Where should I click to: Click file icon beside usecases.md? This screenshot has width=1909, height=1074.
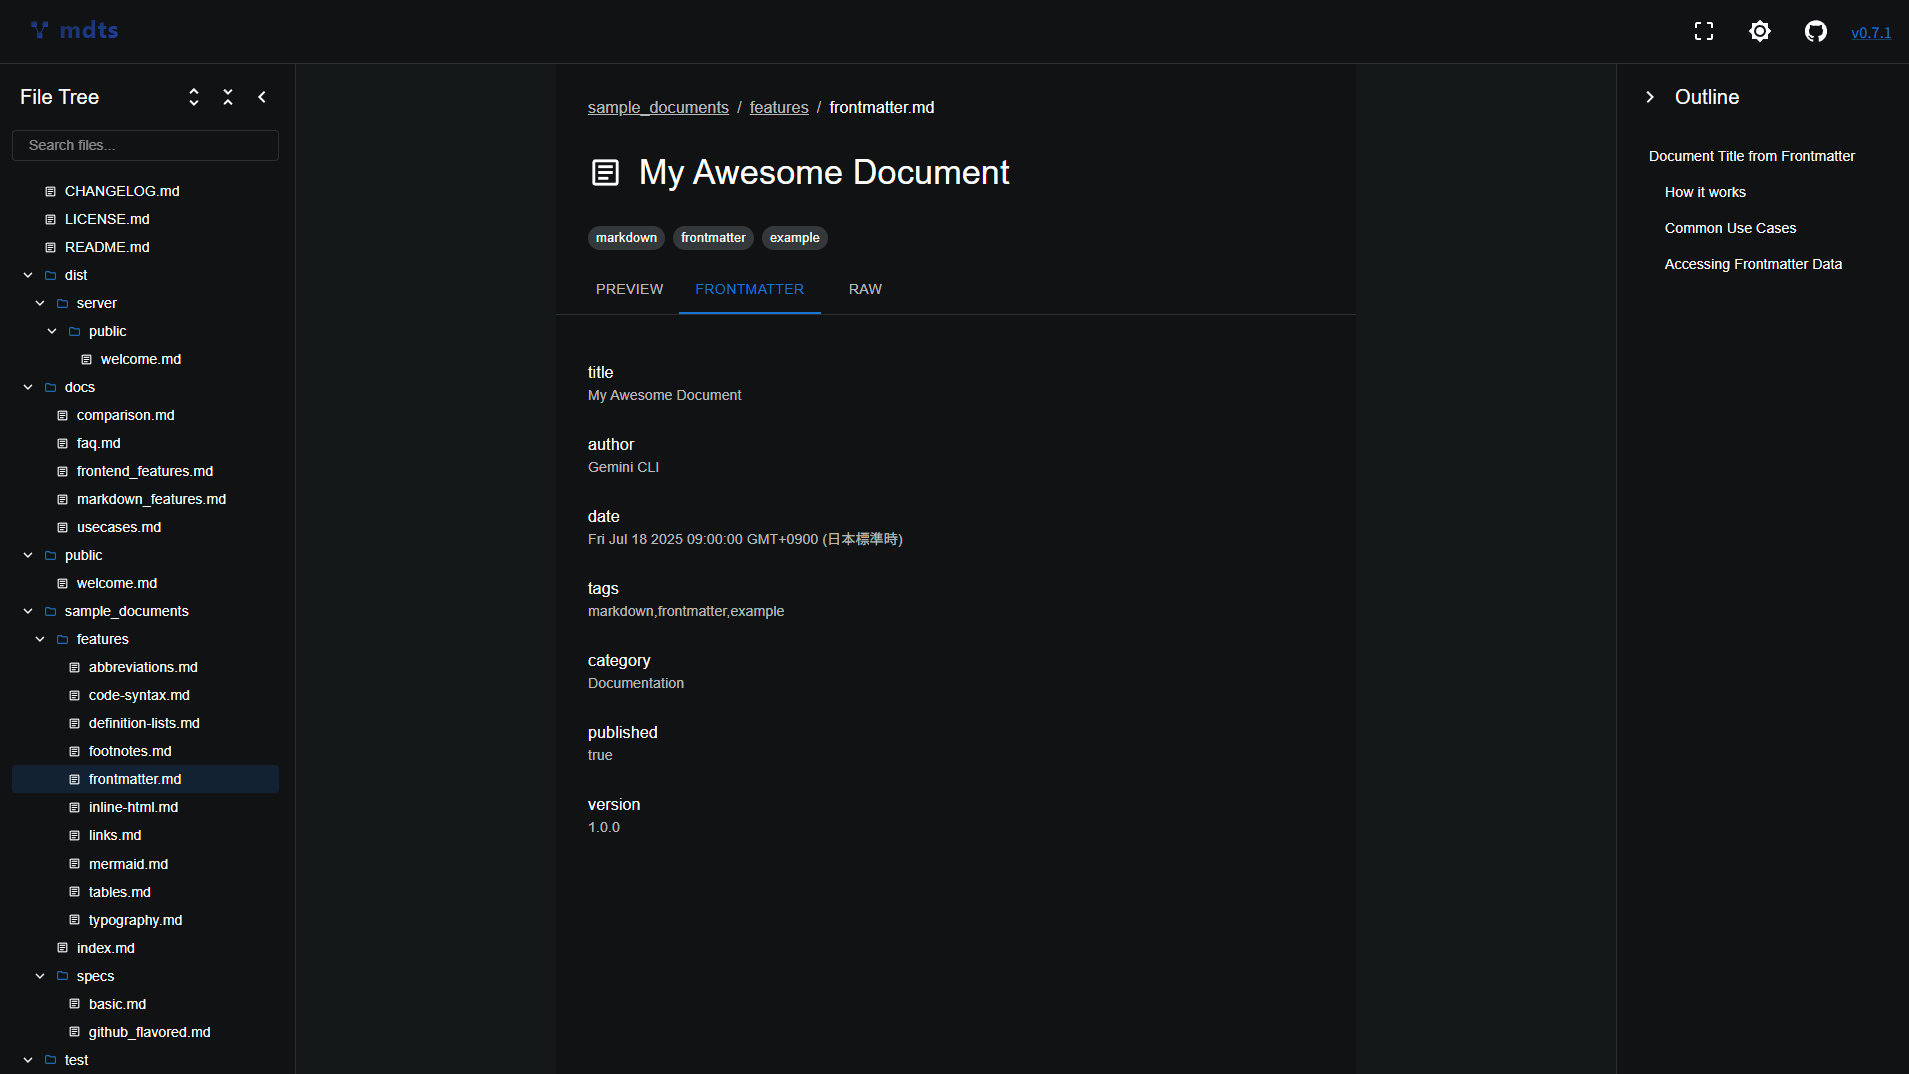(x=62, y=527)
